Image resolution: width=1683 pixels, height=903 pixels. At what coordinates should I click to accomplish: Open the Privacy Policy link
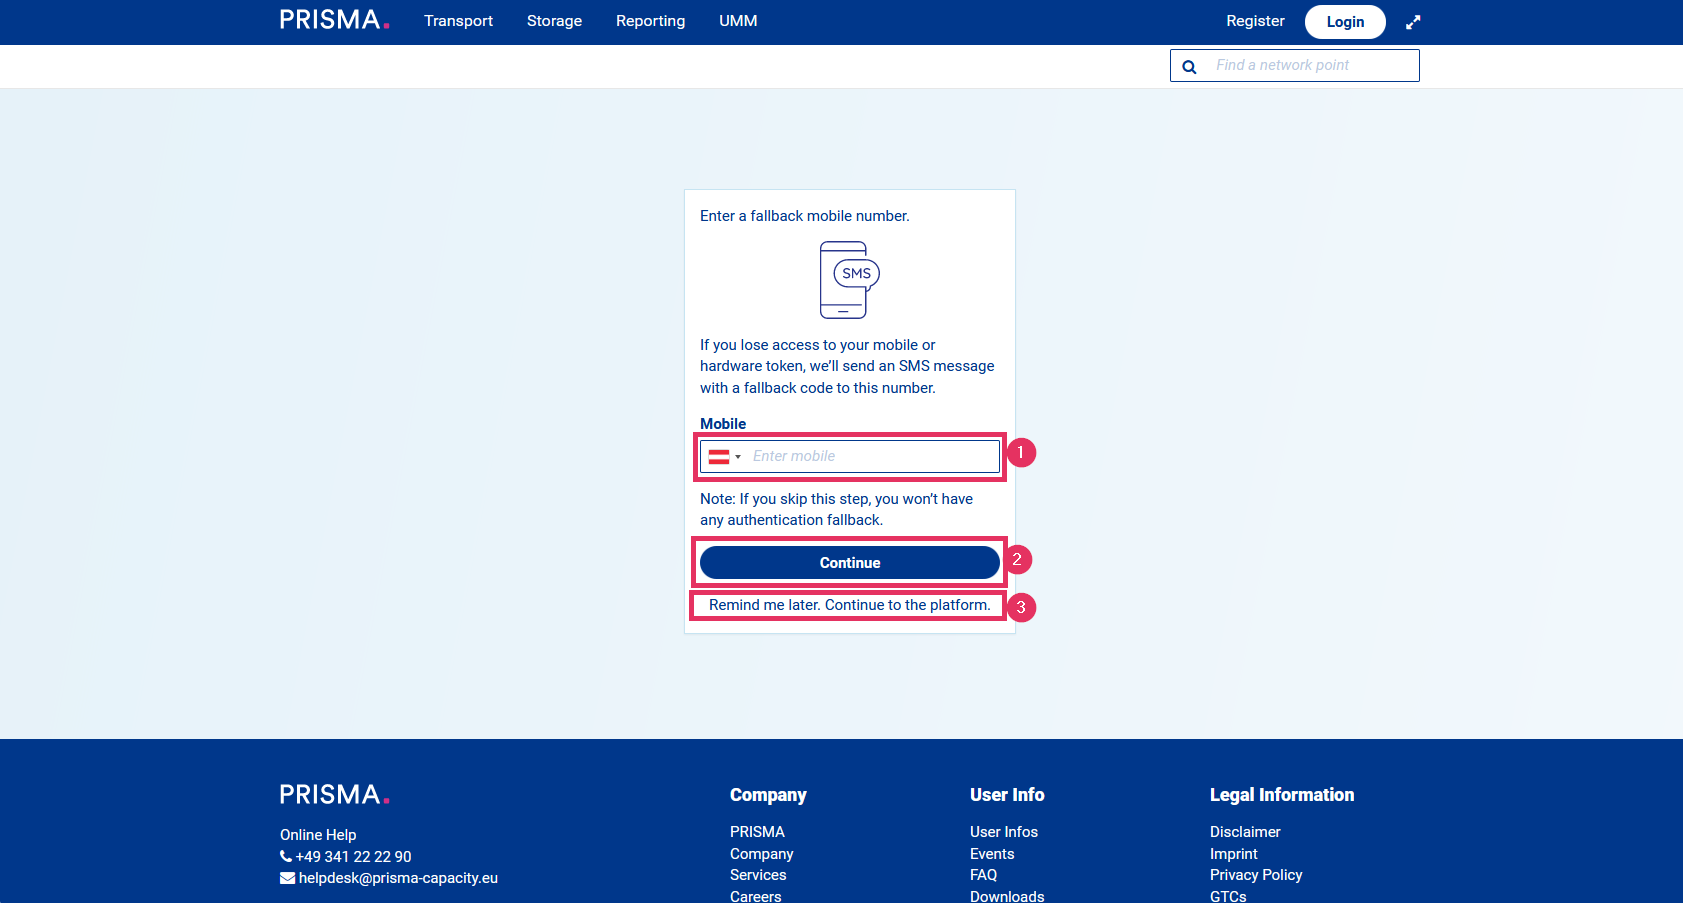1255,875
